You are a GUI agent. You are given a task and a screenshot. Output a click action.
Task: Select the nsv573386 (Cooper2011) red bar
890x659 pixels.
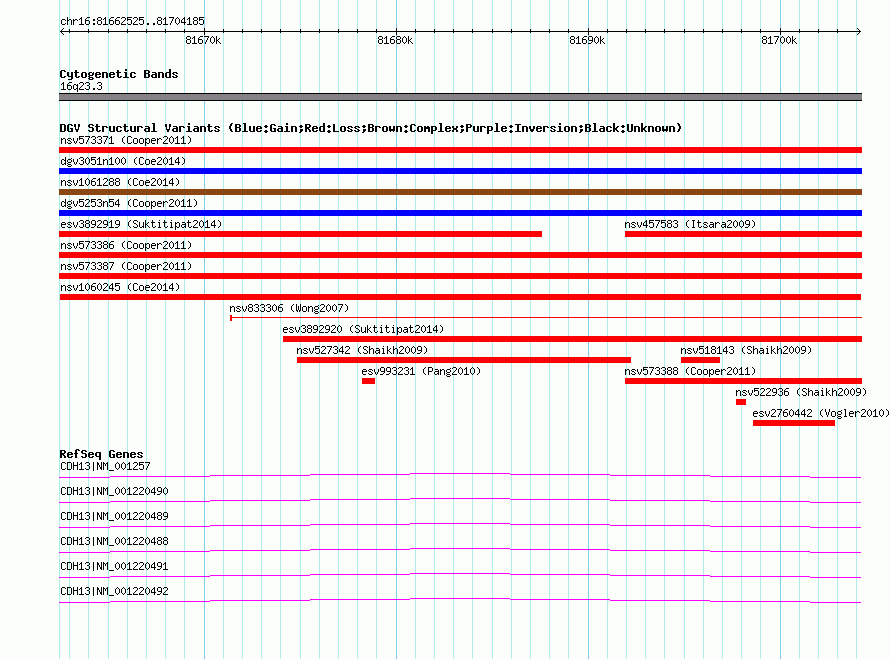[x=460, y=255]
